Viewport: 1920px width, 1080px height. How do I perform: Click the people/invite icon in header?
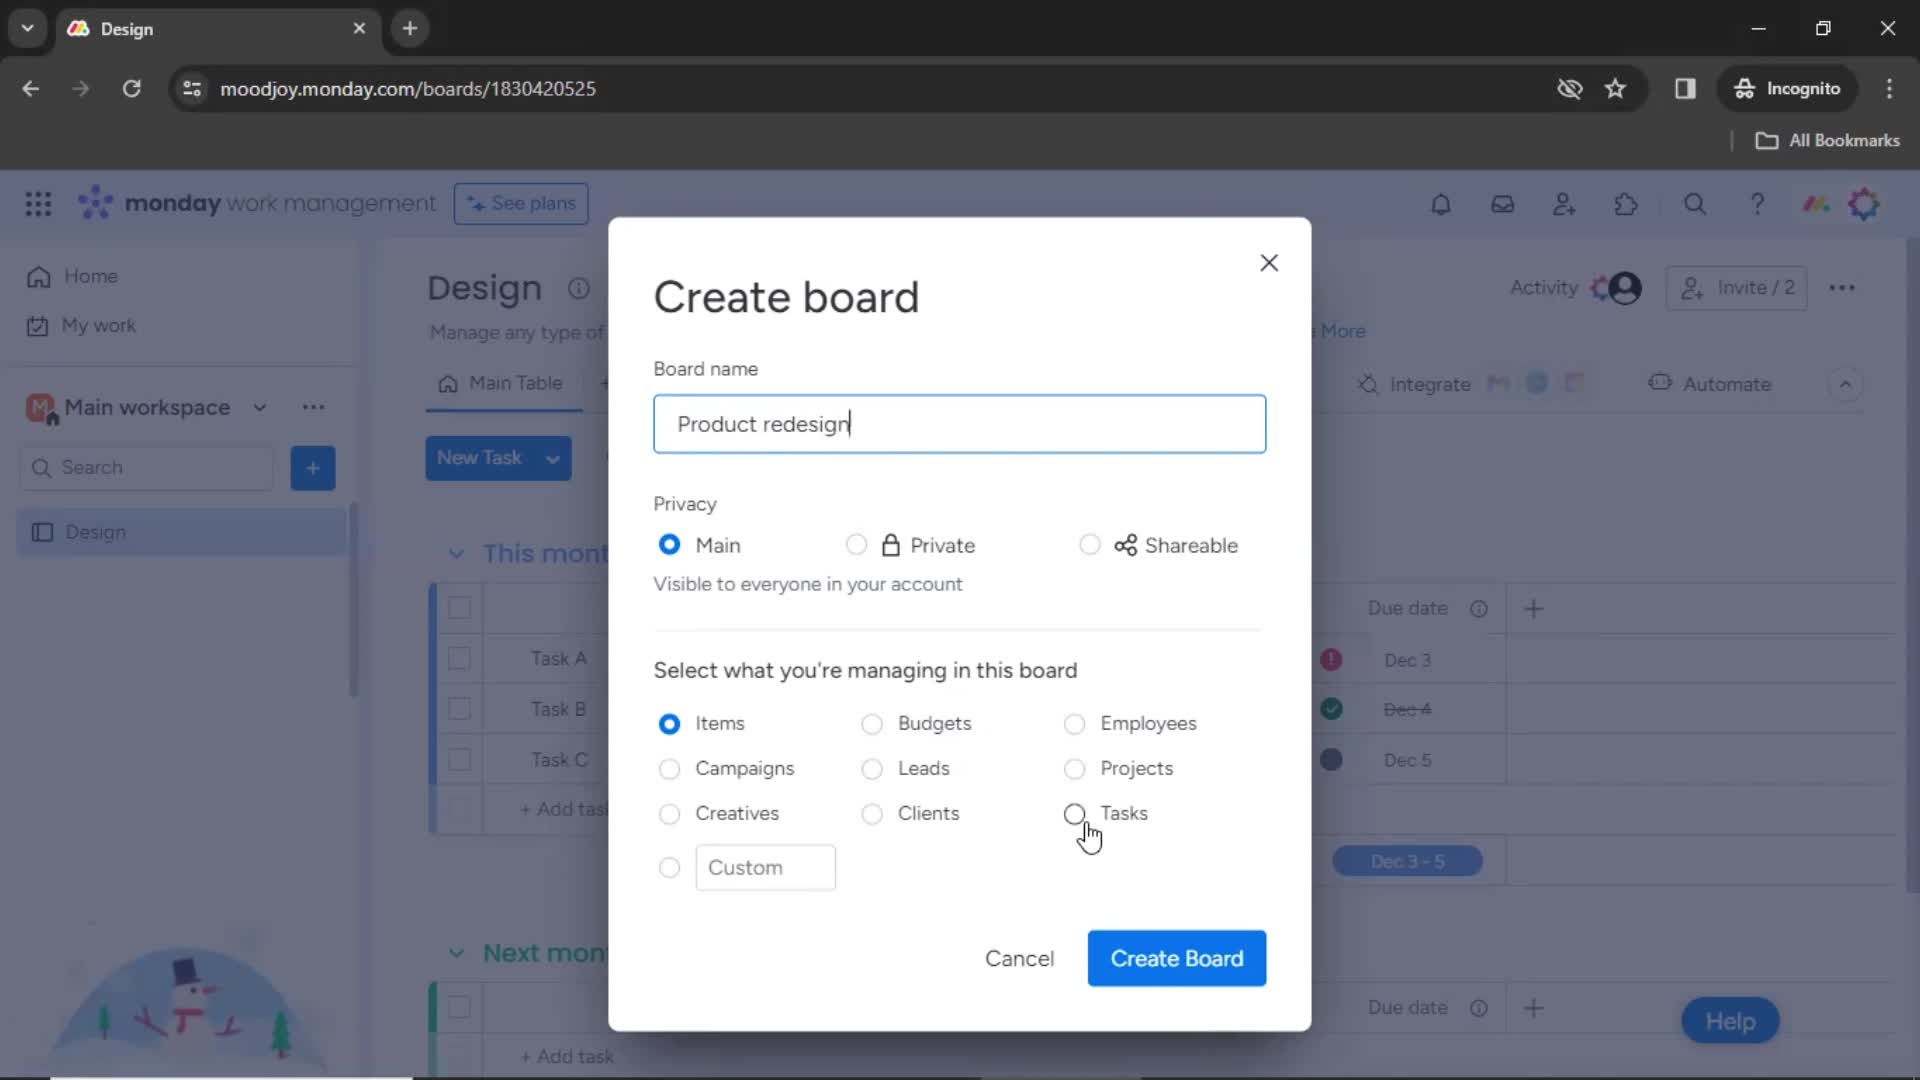[x=1565, y=204]
